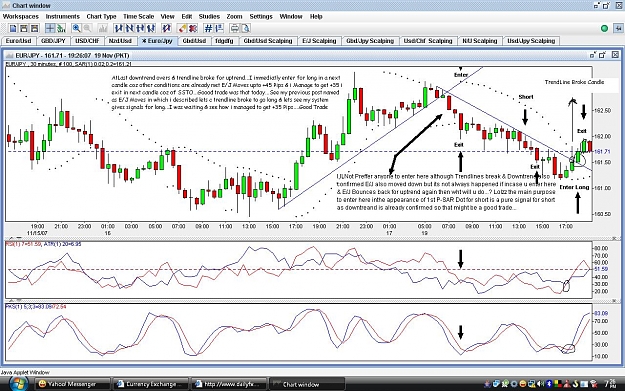Open the Zoom menu
This screenshot has height=391, width=625.
(x=234, y=16)
